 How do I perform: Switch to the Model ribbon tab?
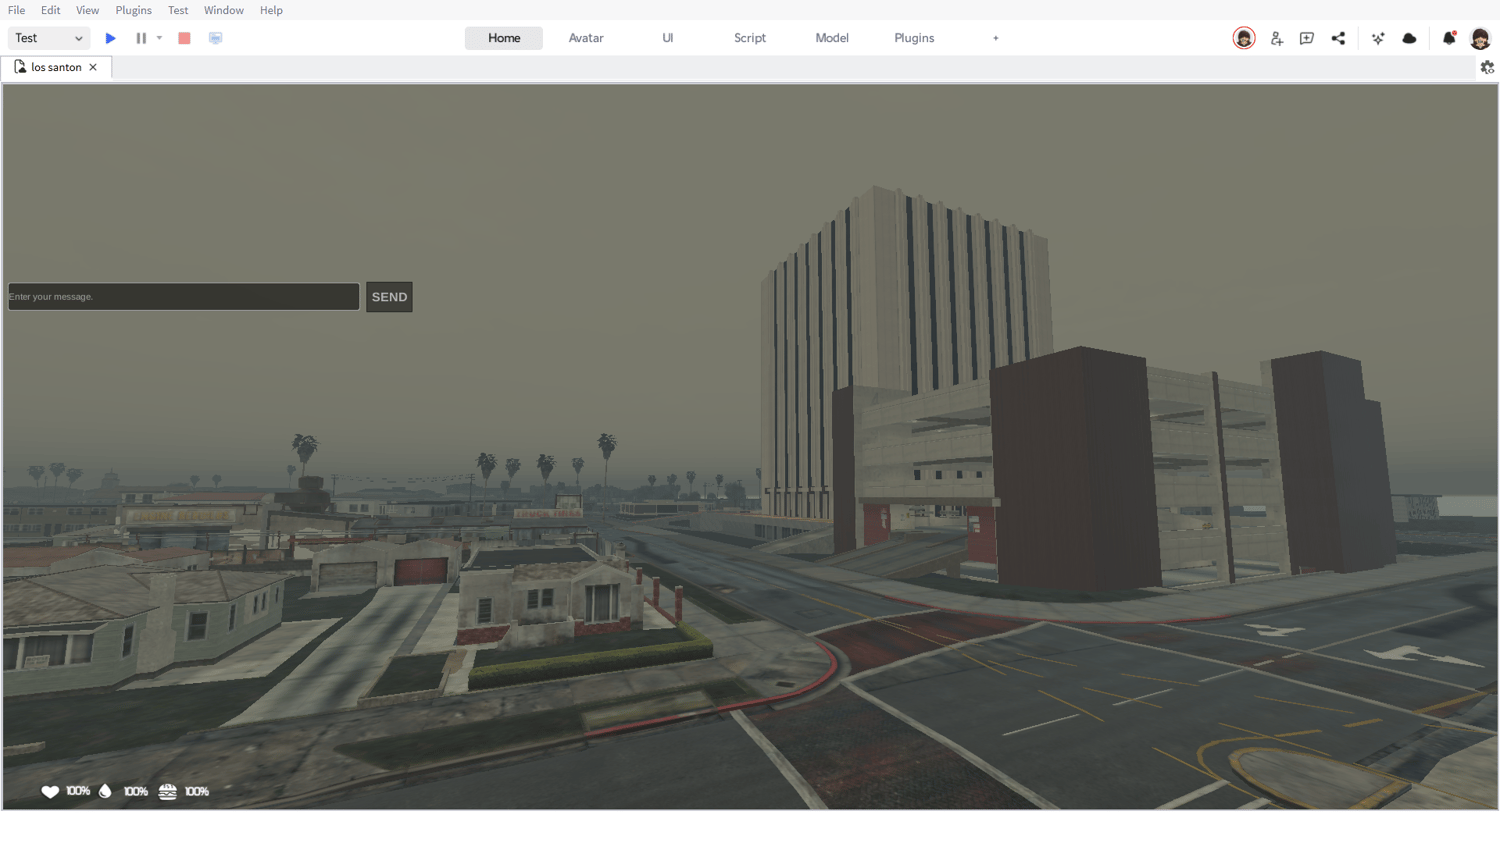click(x=832, y=38)
